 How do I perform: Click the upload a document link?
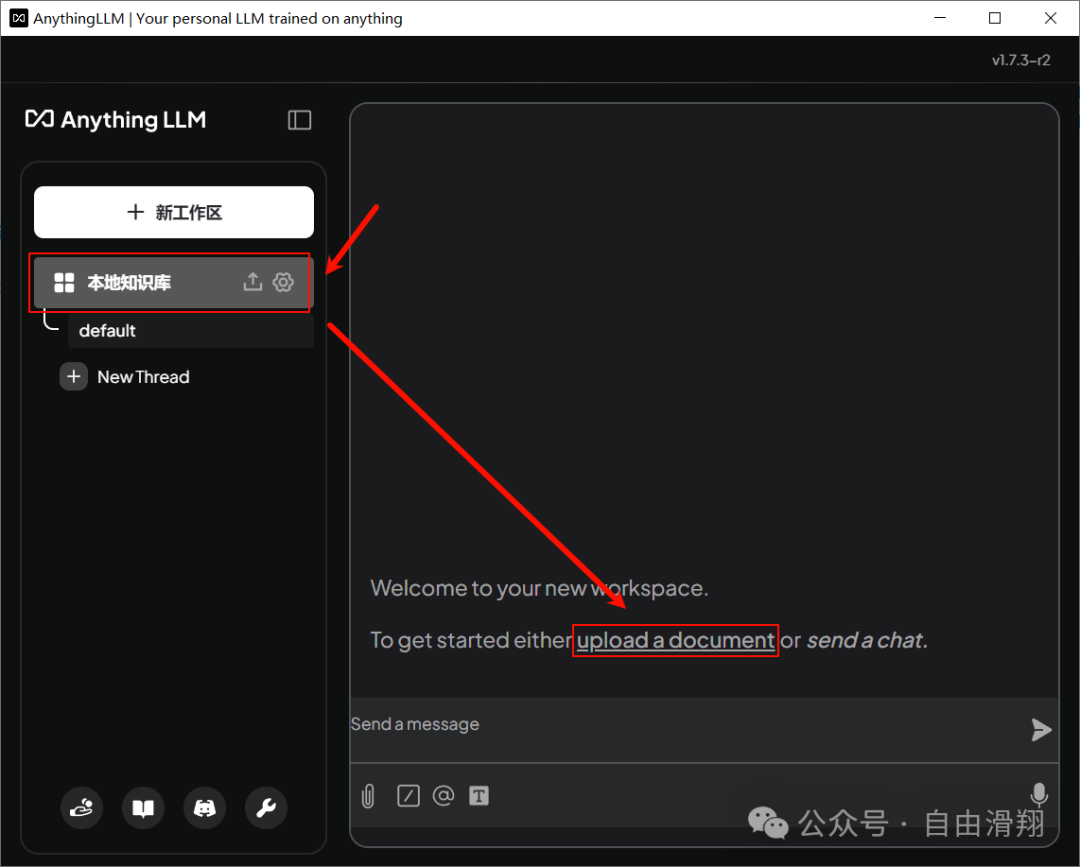pos(676,640)
